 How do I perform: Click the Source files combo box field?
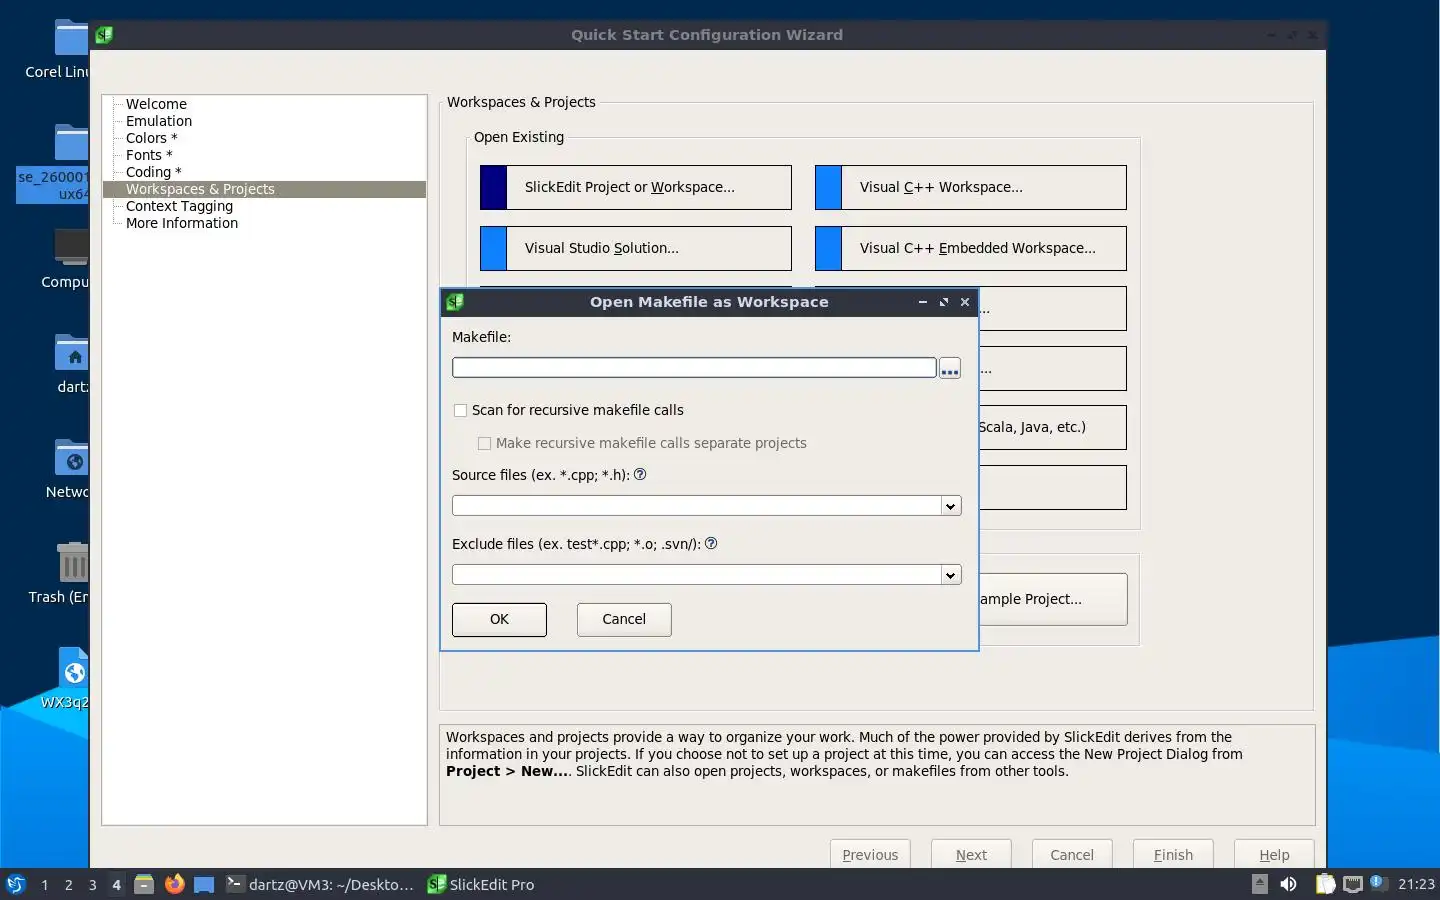(696, 506)
